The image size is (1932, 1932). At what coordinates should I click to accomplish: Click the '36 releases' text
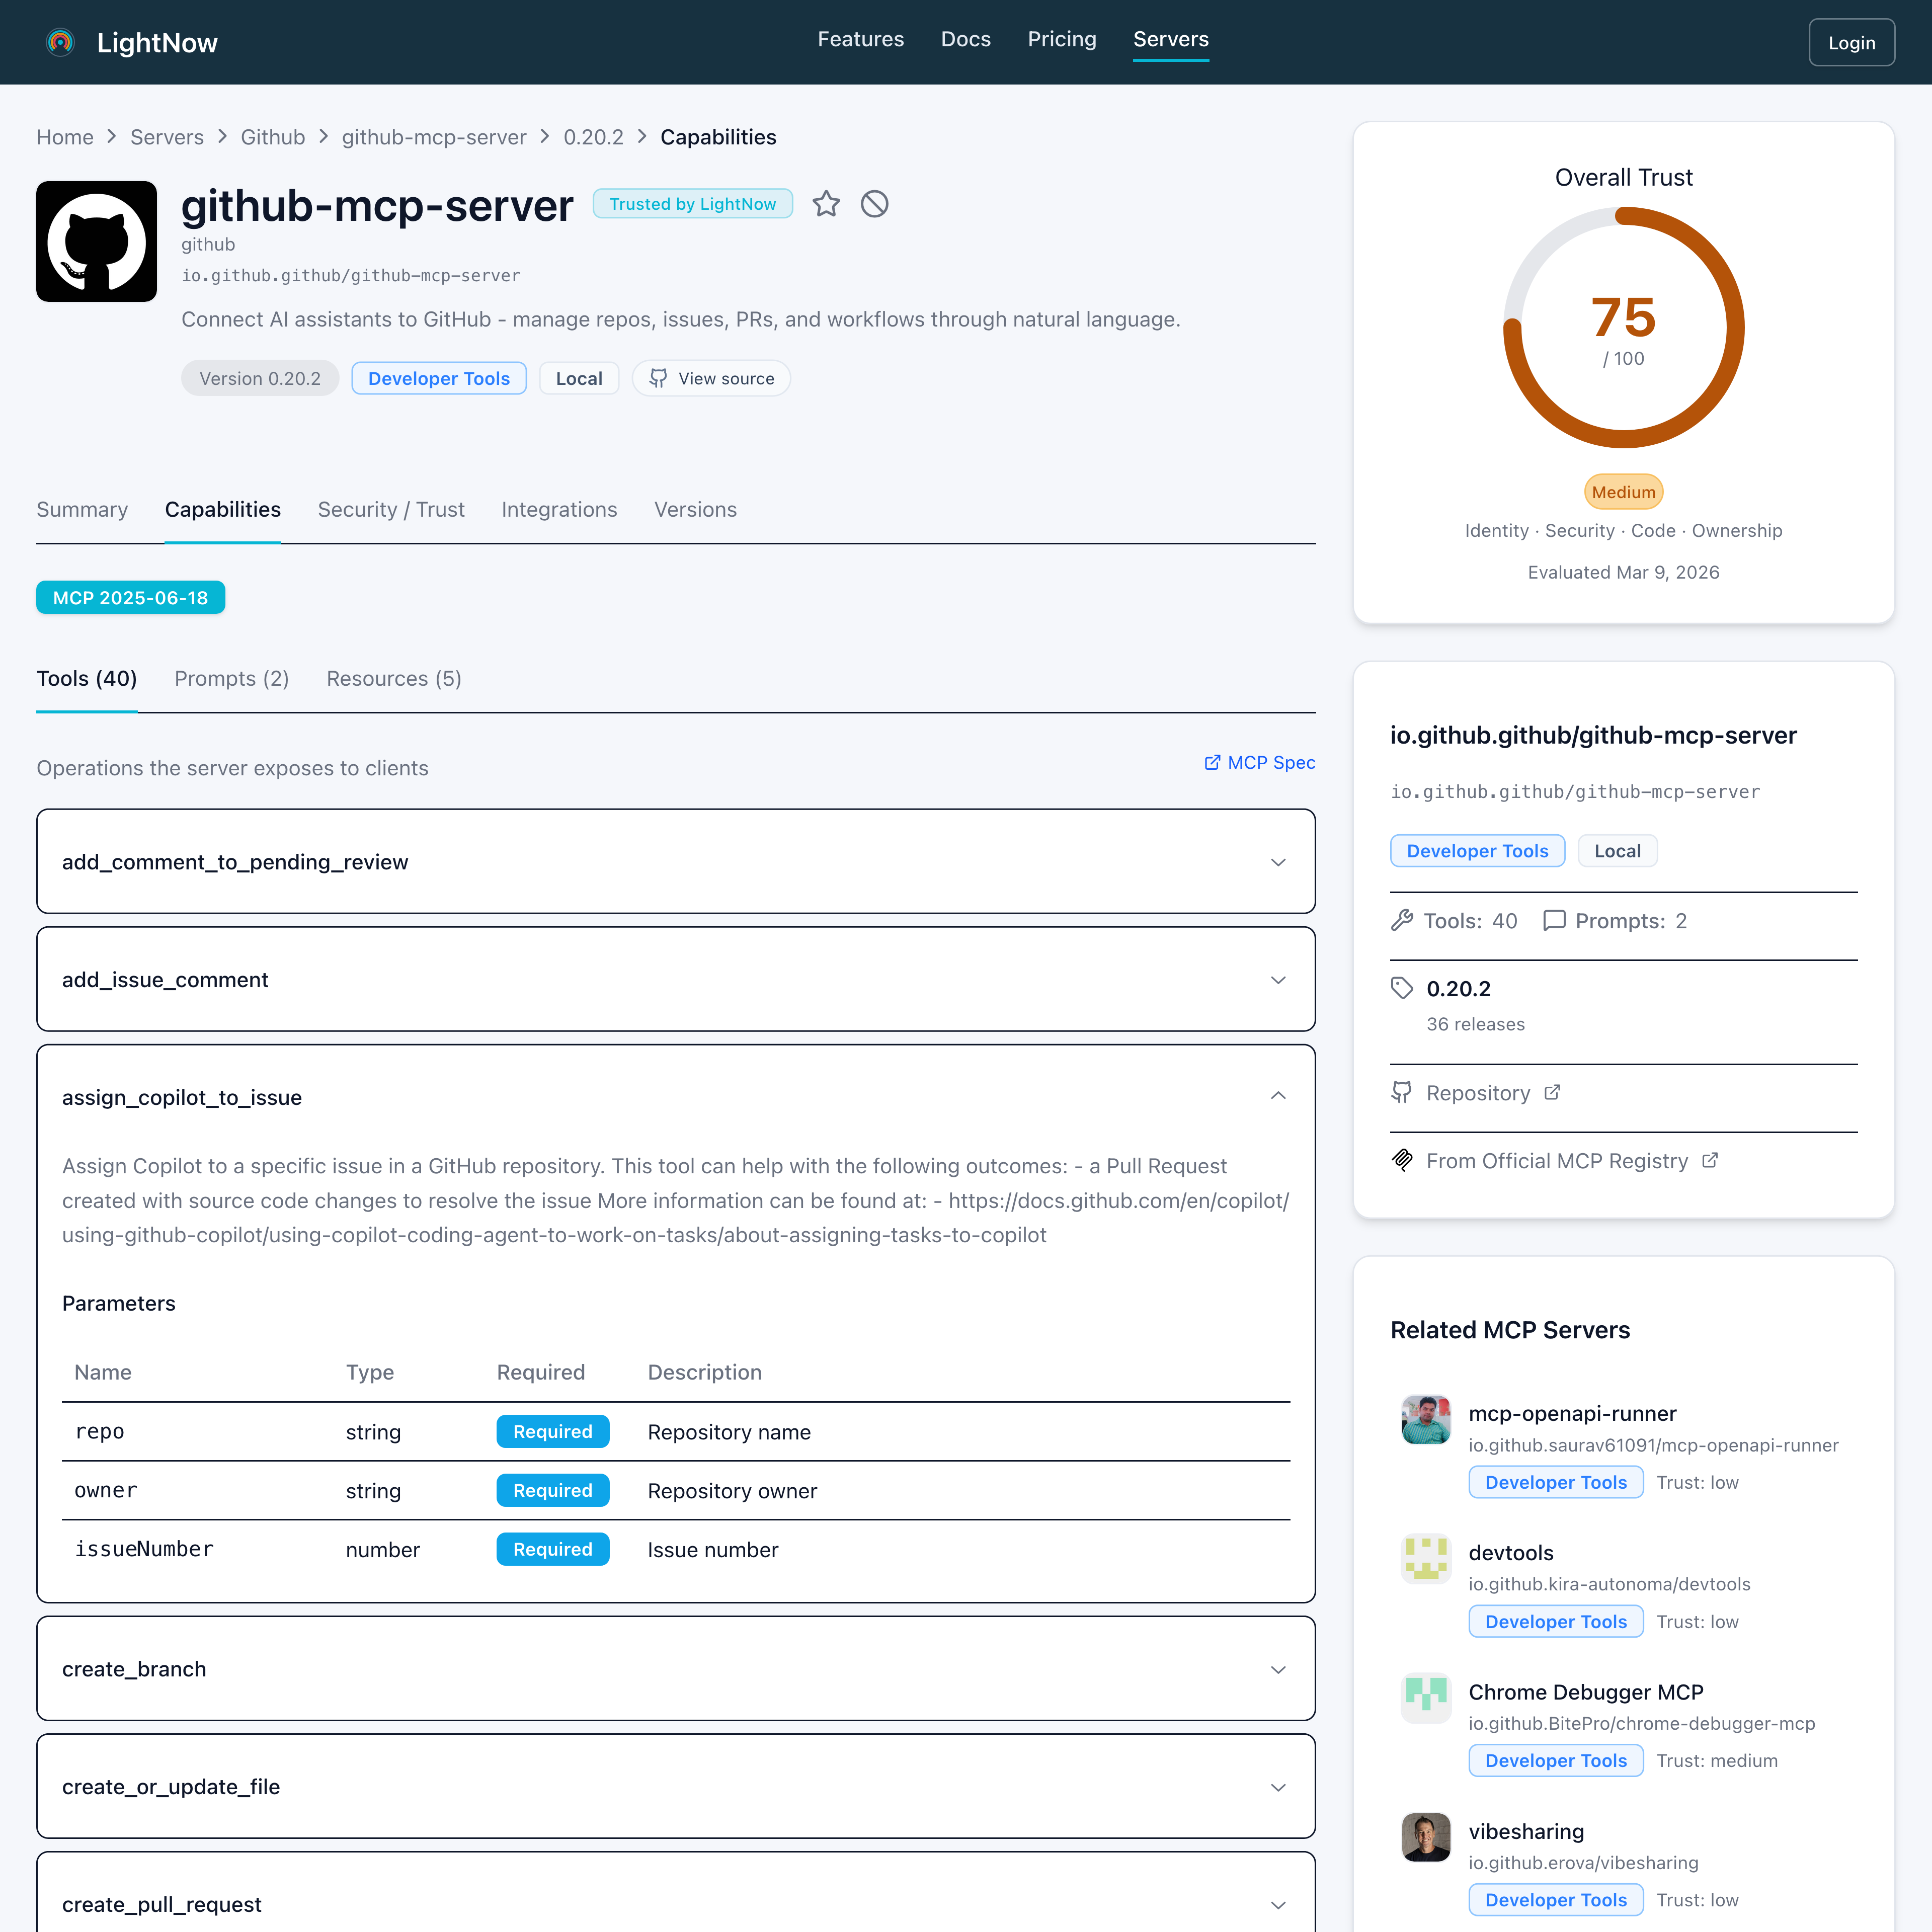click(1475, 1024)
